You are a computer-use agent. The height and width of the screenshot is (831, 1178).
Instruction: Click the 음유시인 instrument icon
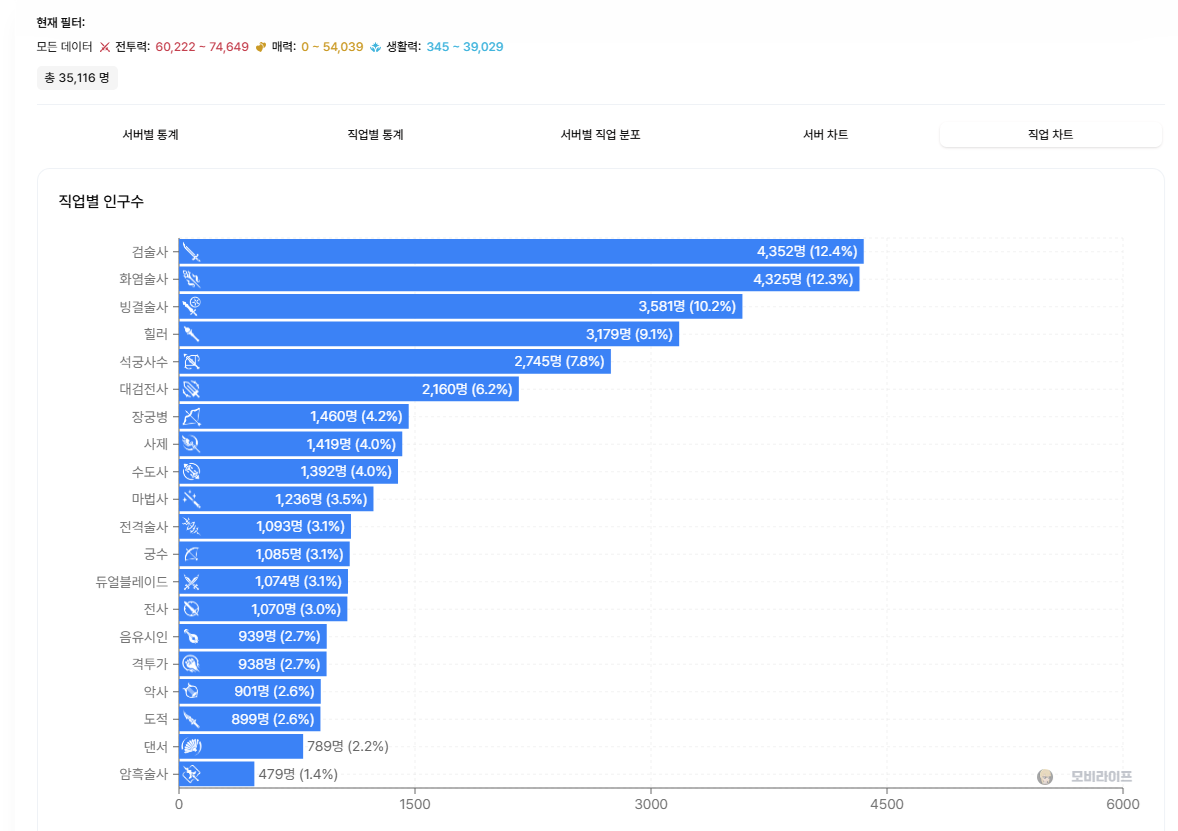click(192, 637)
